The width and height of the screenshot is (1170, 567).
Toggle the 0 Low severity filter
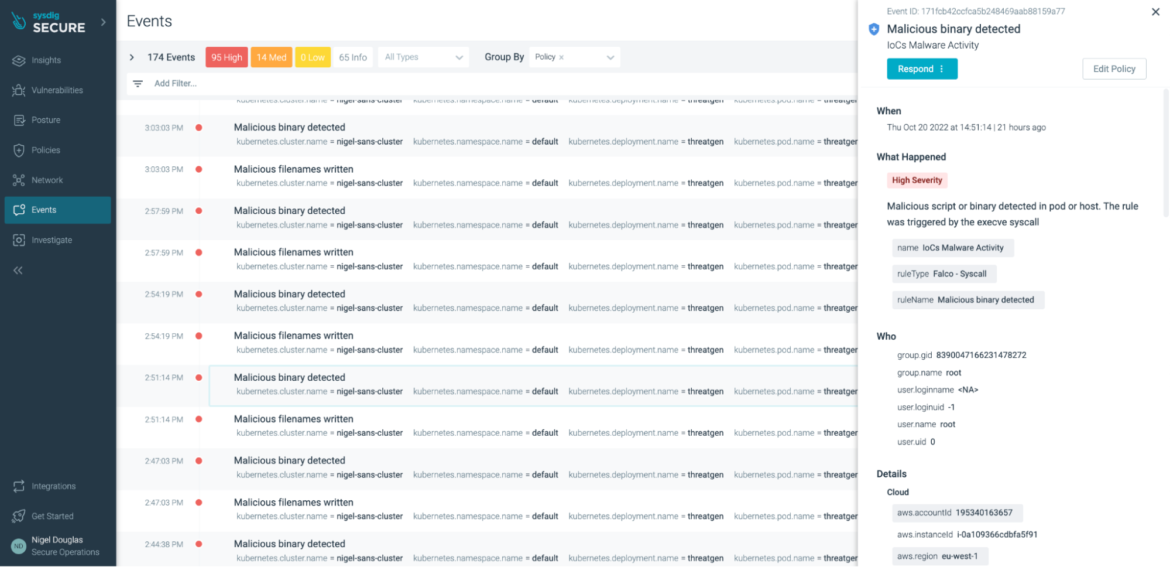click(x=313, y=57)
